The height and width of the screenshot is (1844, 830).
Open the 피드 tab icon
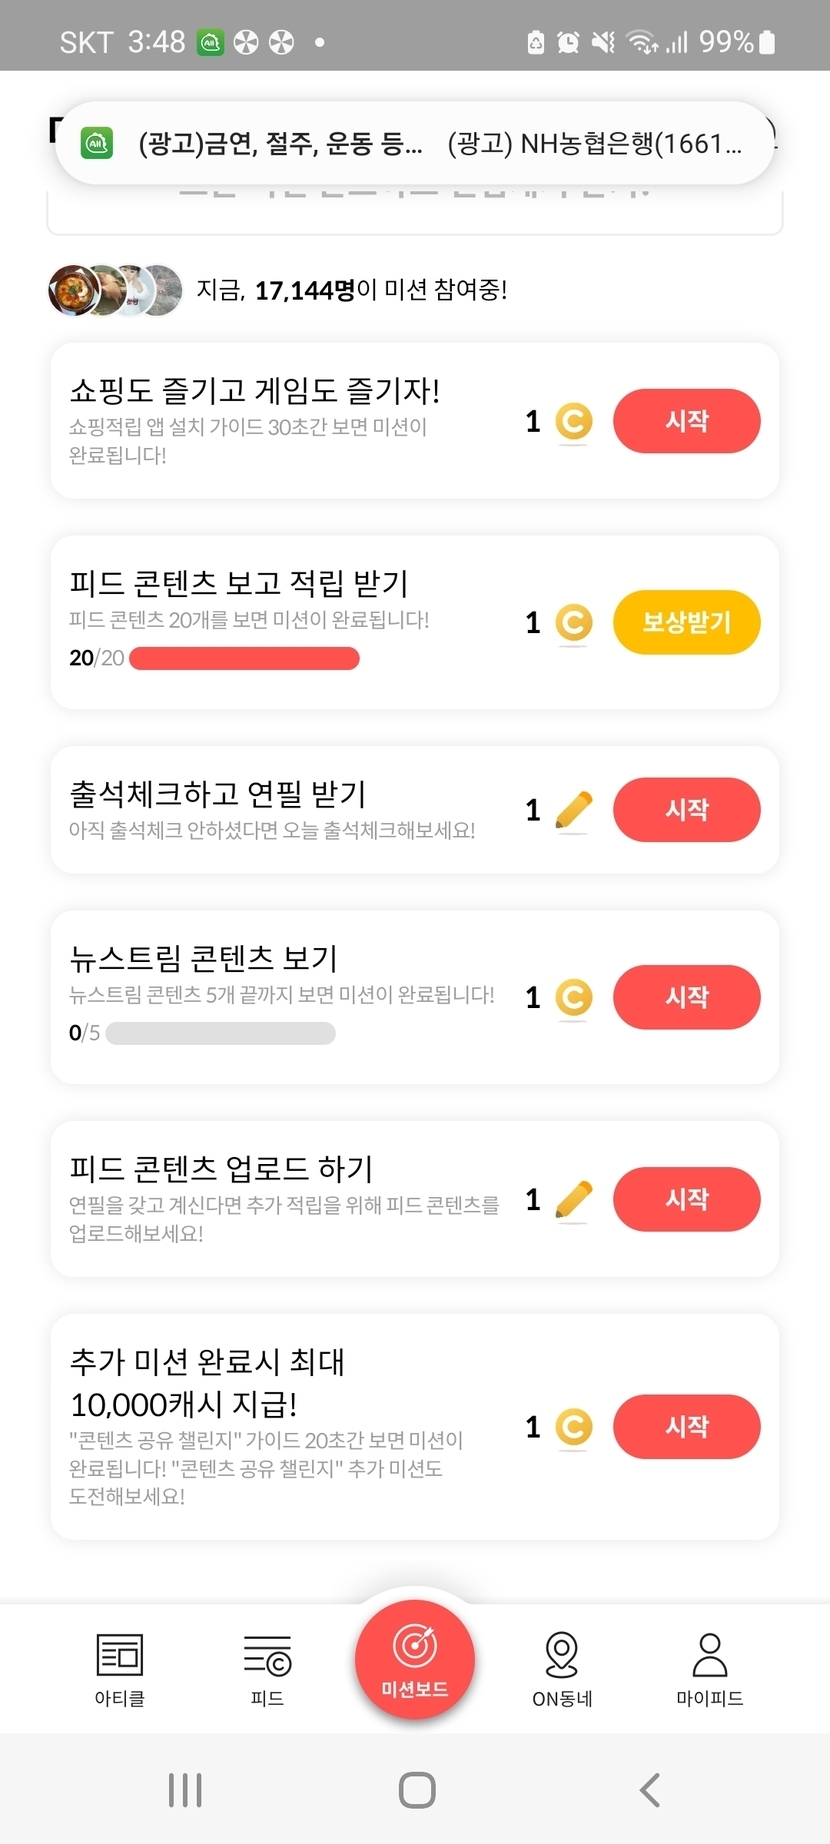click(267, 1655)
